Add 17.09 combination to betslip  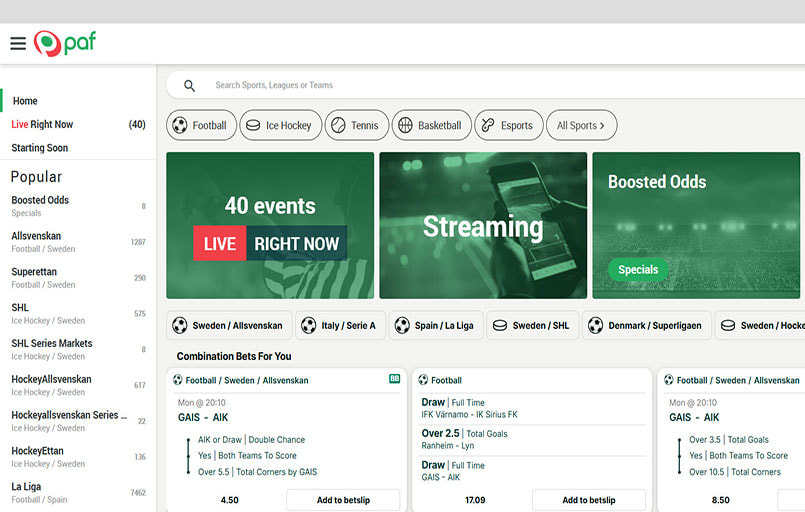[589, 500]
